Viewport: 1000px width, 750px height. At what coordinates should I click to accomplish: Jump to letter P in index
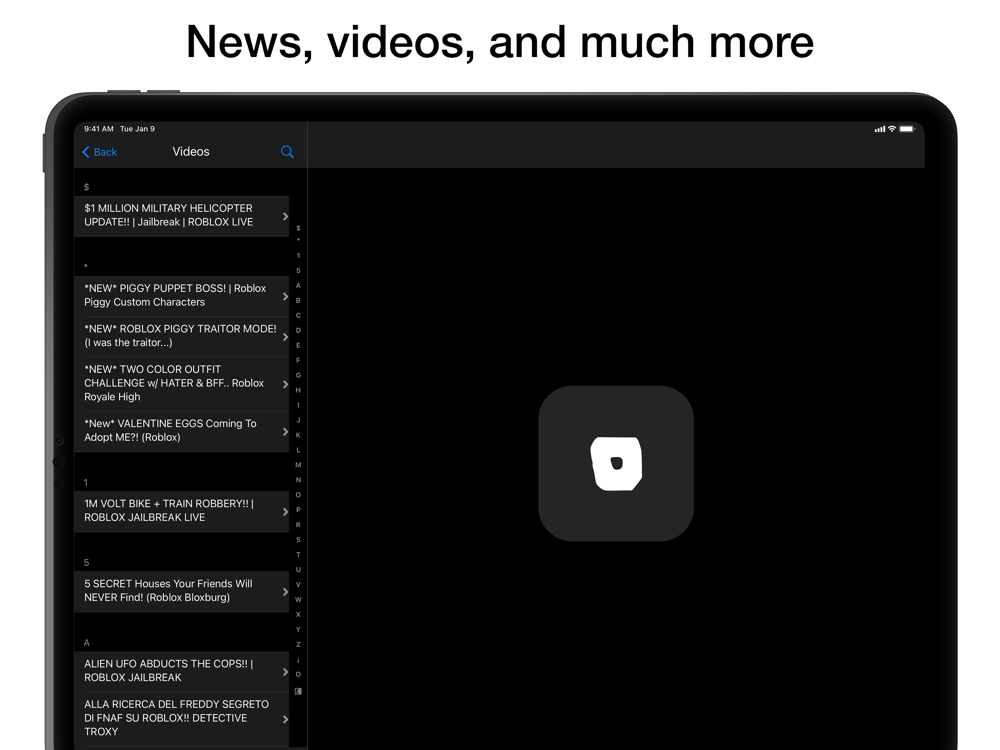click(298, 510)
